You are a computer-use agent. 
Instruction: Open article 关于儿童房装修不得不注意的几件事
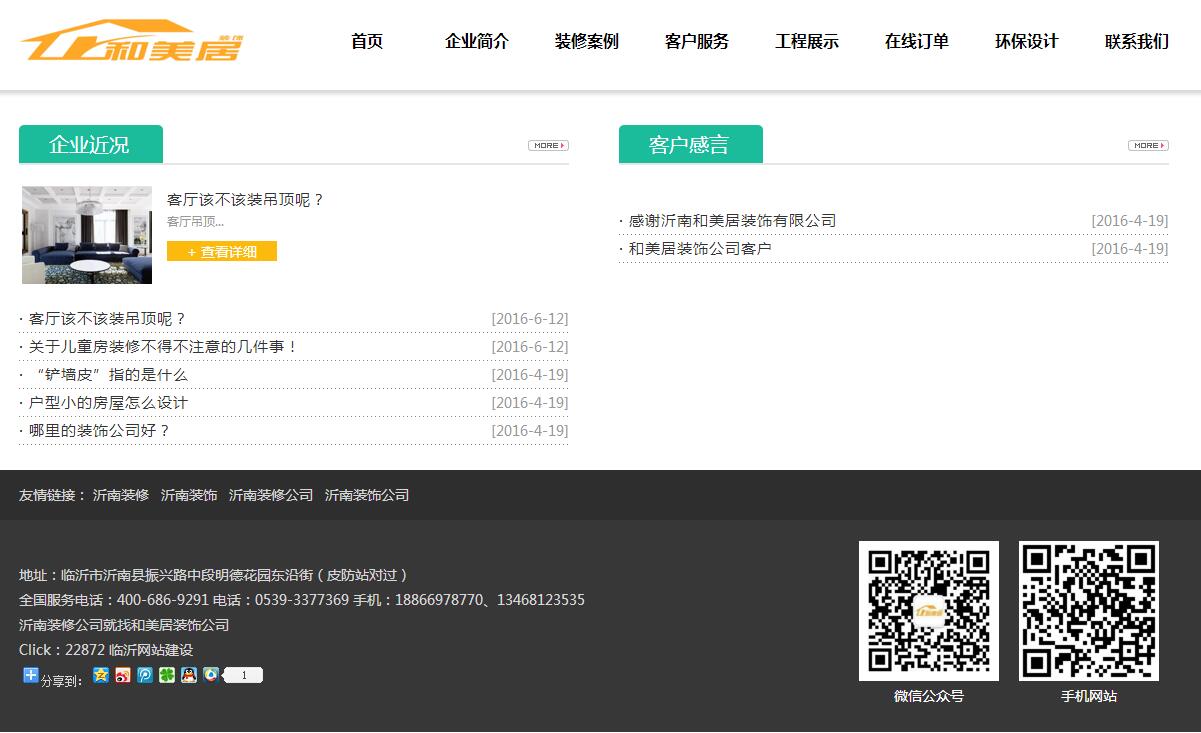pyautogui.click(x=163, y=347)
